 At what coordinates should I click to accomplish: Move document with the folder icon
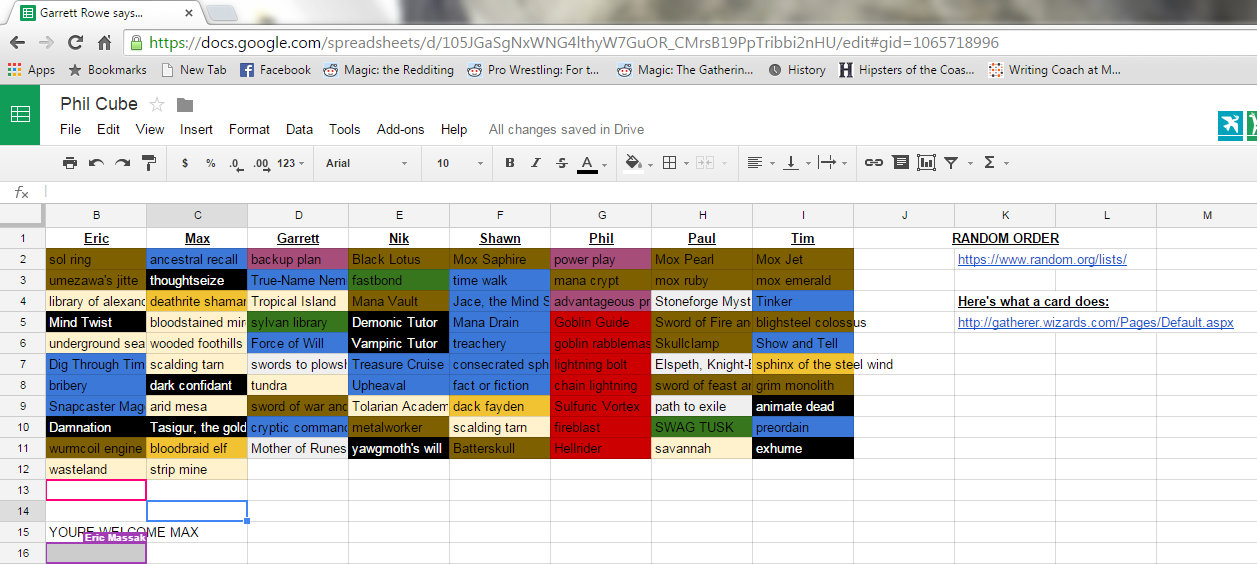pos(185,104)
